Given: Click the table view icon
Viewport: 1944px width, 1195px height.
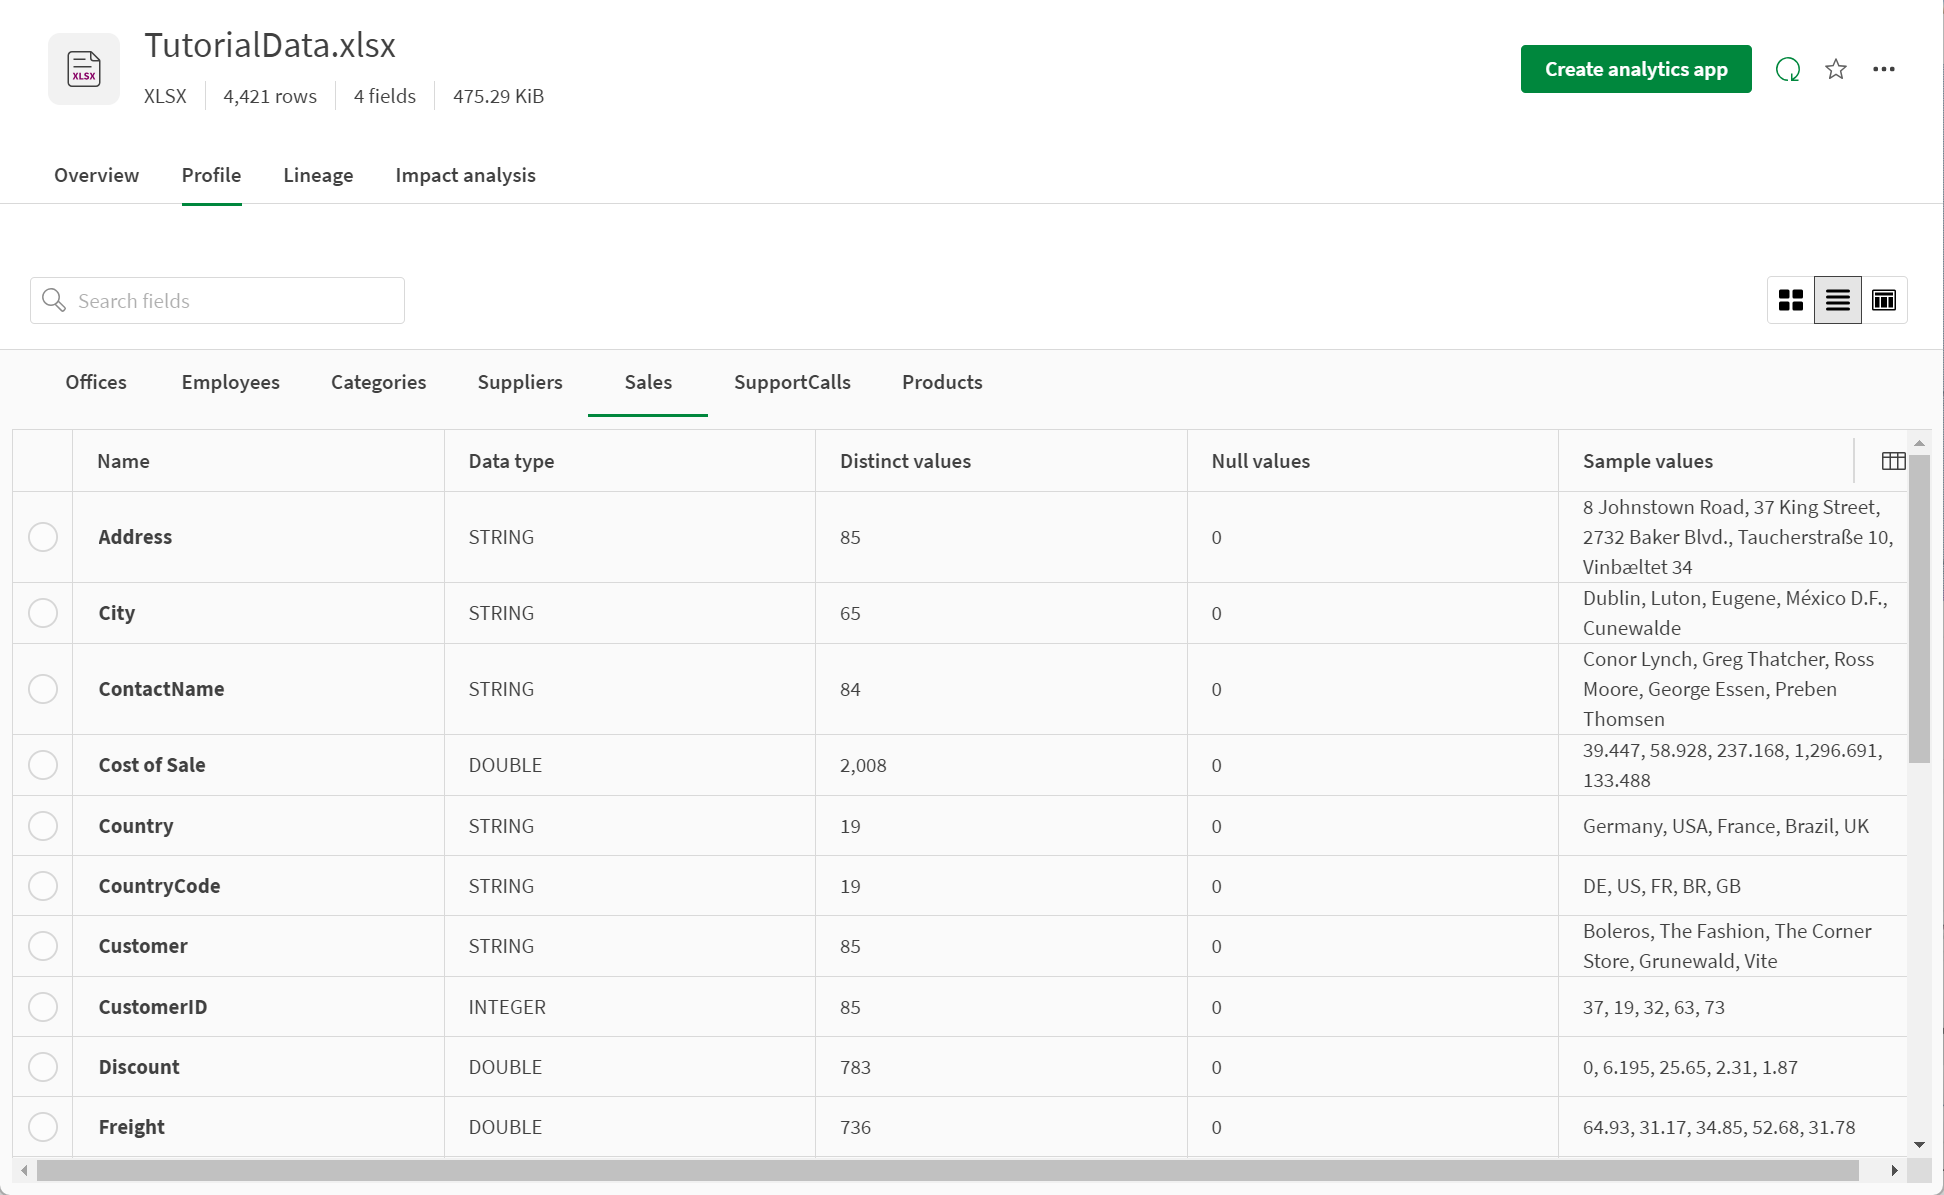Looking at the screenshot, I should 1884,300.
